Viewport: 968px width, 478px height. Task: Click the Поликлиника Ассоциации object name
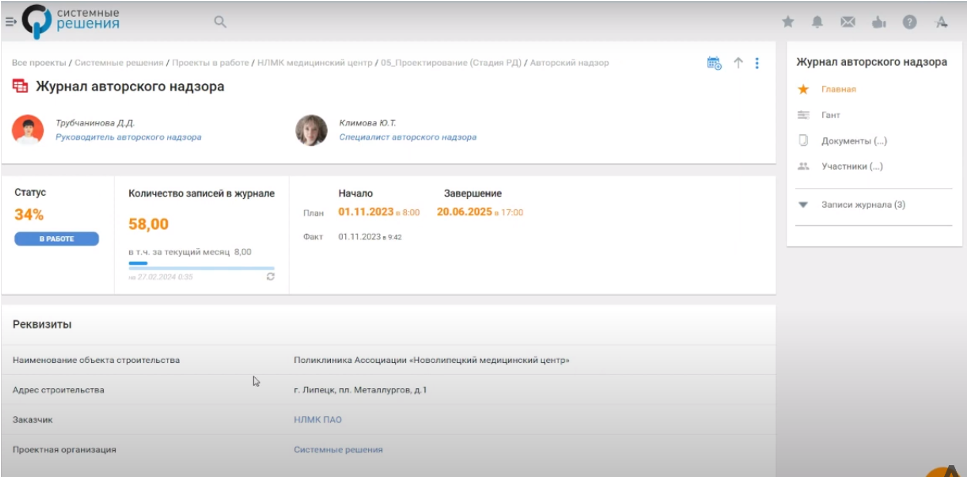click(432, 360)
